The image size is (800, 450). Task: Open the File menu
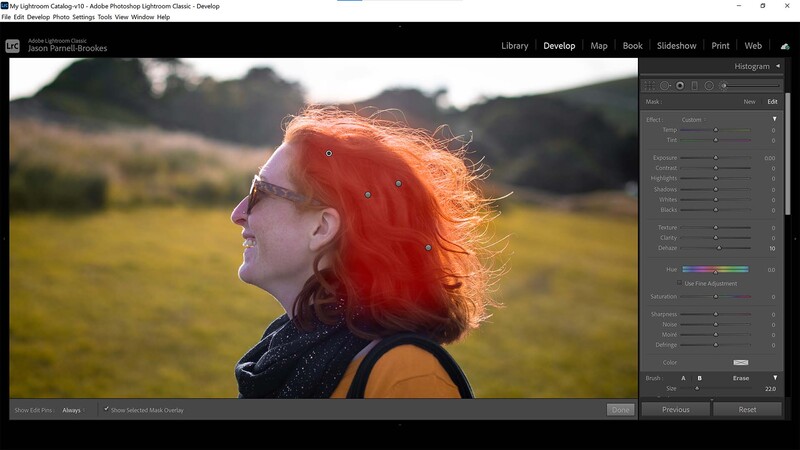click(x=6, y=17)
